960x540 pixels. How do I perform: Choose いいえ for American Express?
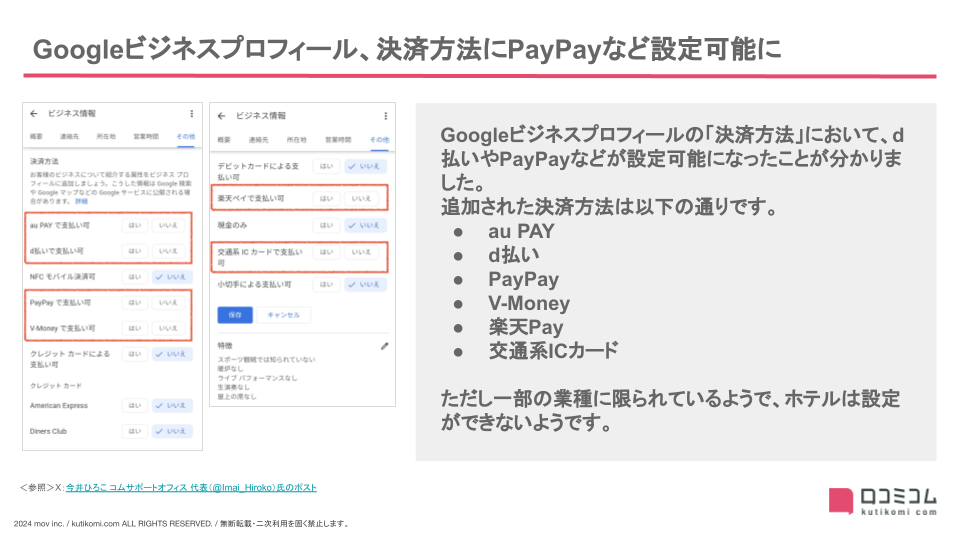172,405
